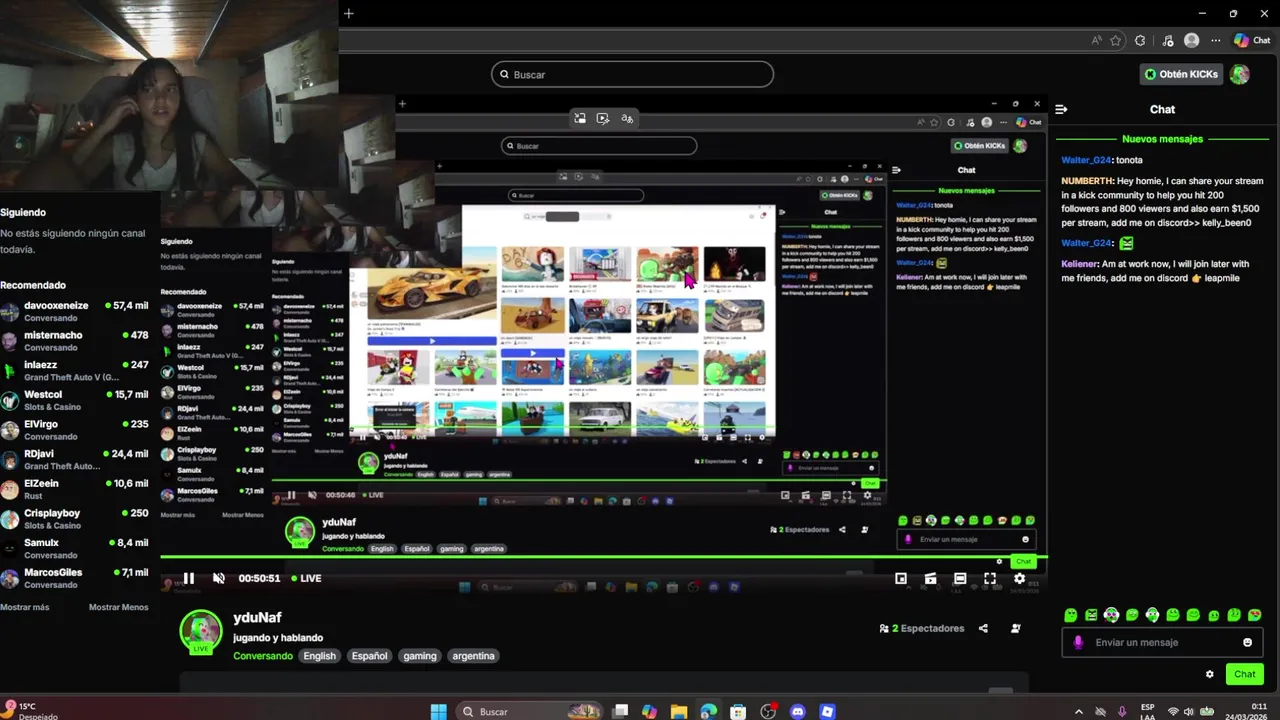Open ElZeein Rust channel

click(75, 489)
